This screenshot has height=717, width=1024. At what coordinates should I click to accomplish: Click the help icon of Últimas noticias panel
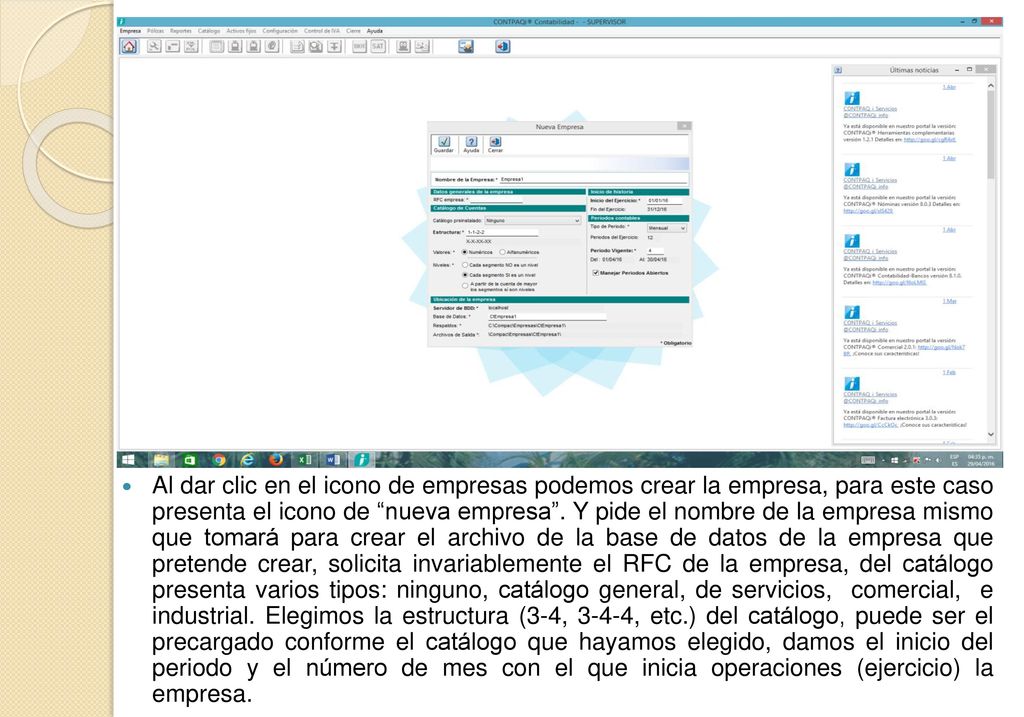click(x=839, y=70)
